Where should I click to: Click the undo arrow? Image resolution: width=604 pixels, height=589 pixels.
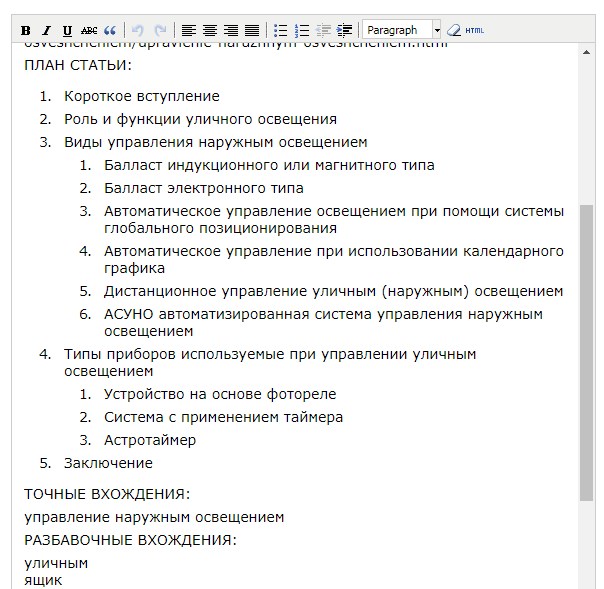tap(138, 30)
